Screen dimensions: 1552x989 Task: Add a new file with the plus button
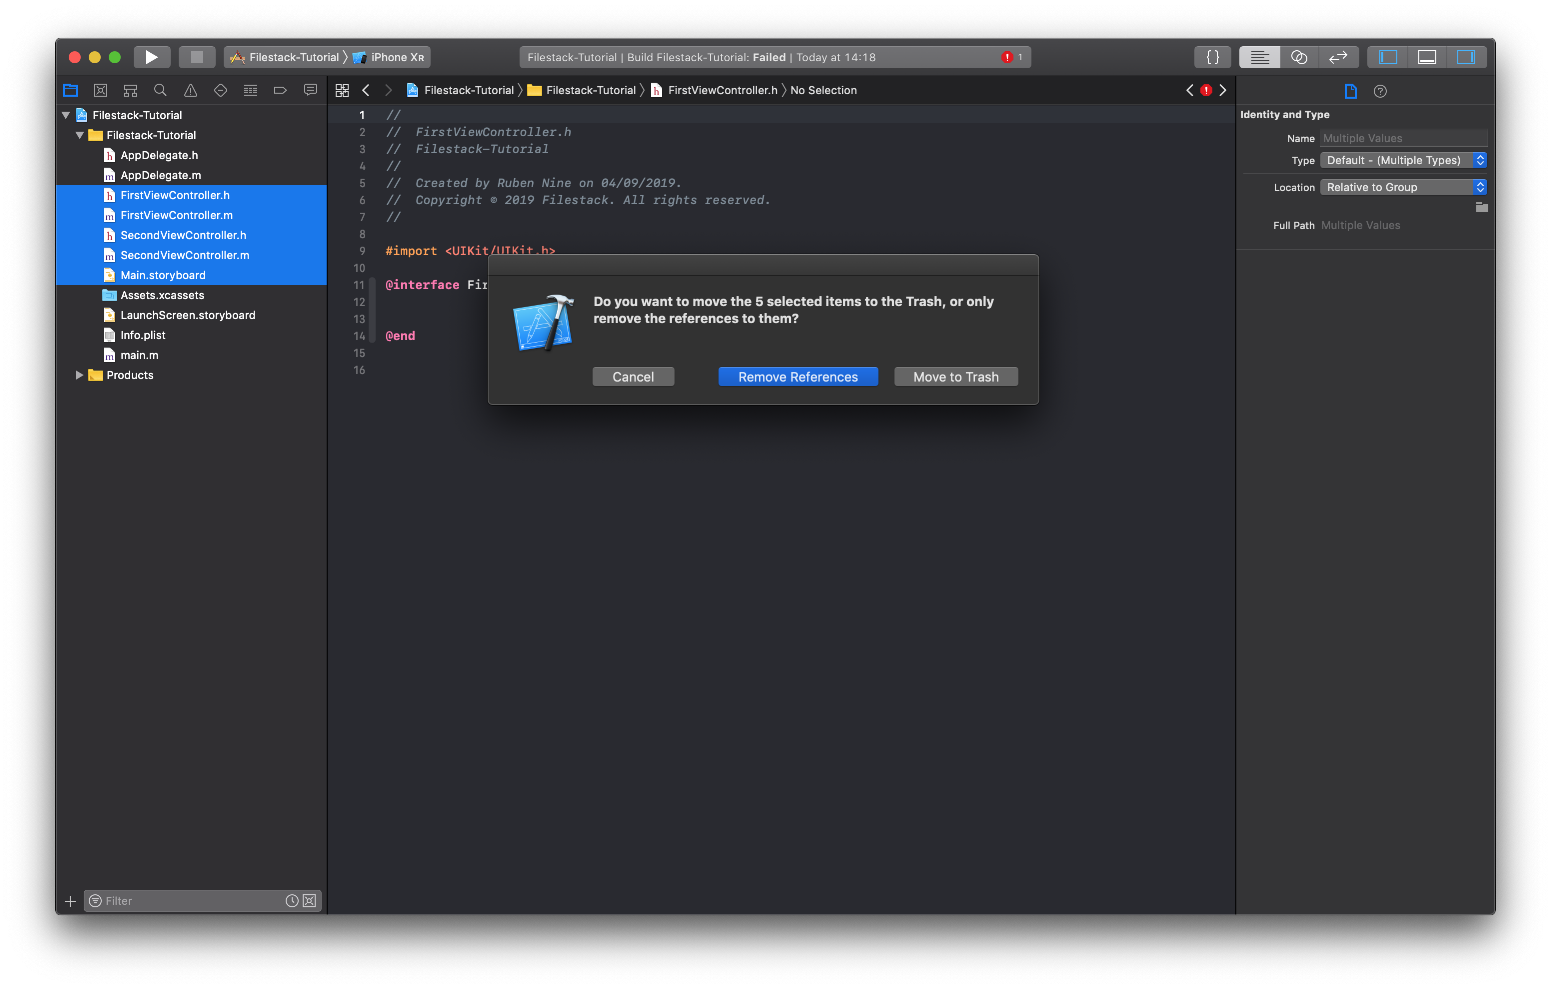pos(70,901)
